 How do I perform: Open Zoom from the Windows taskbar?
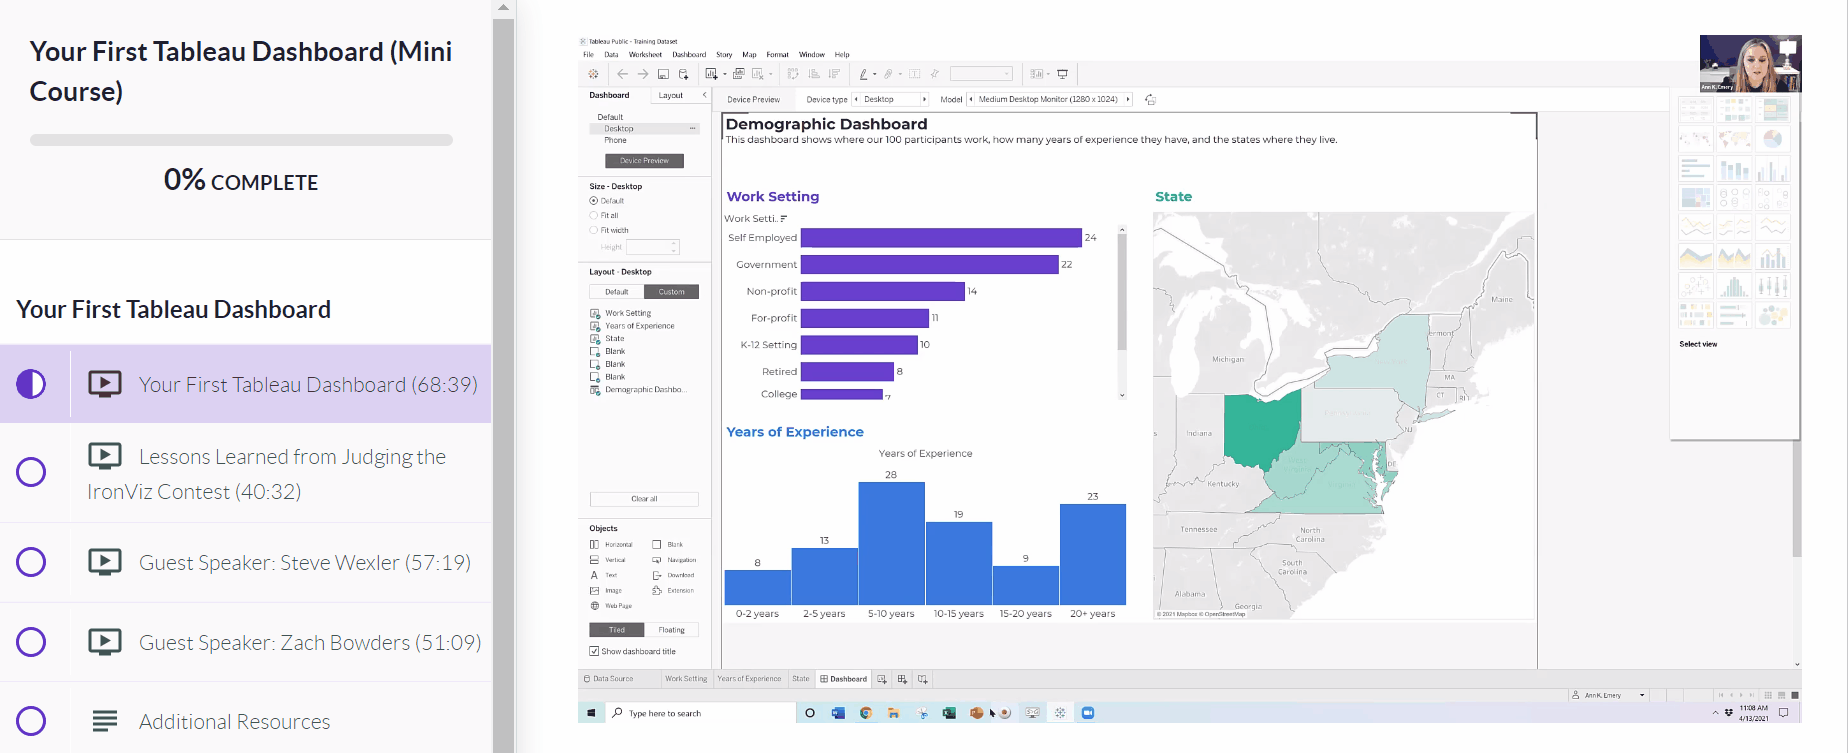[1088, 713]
